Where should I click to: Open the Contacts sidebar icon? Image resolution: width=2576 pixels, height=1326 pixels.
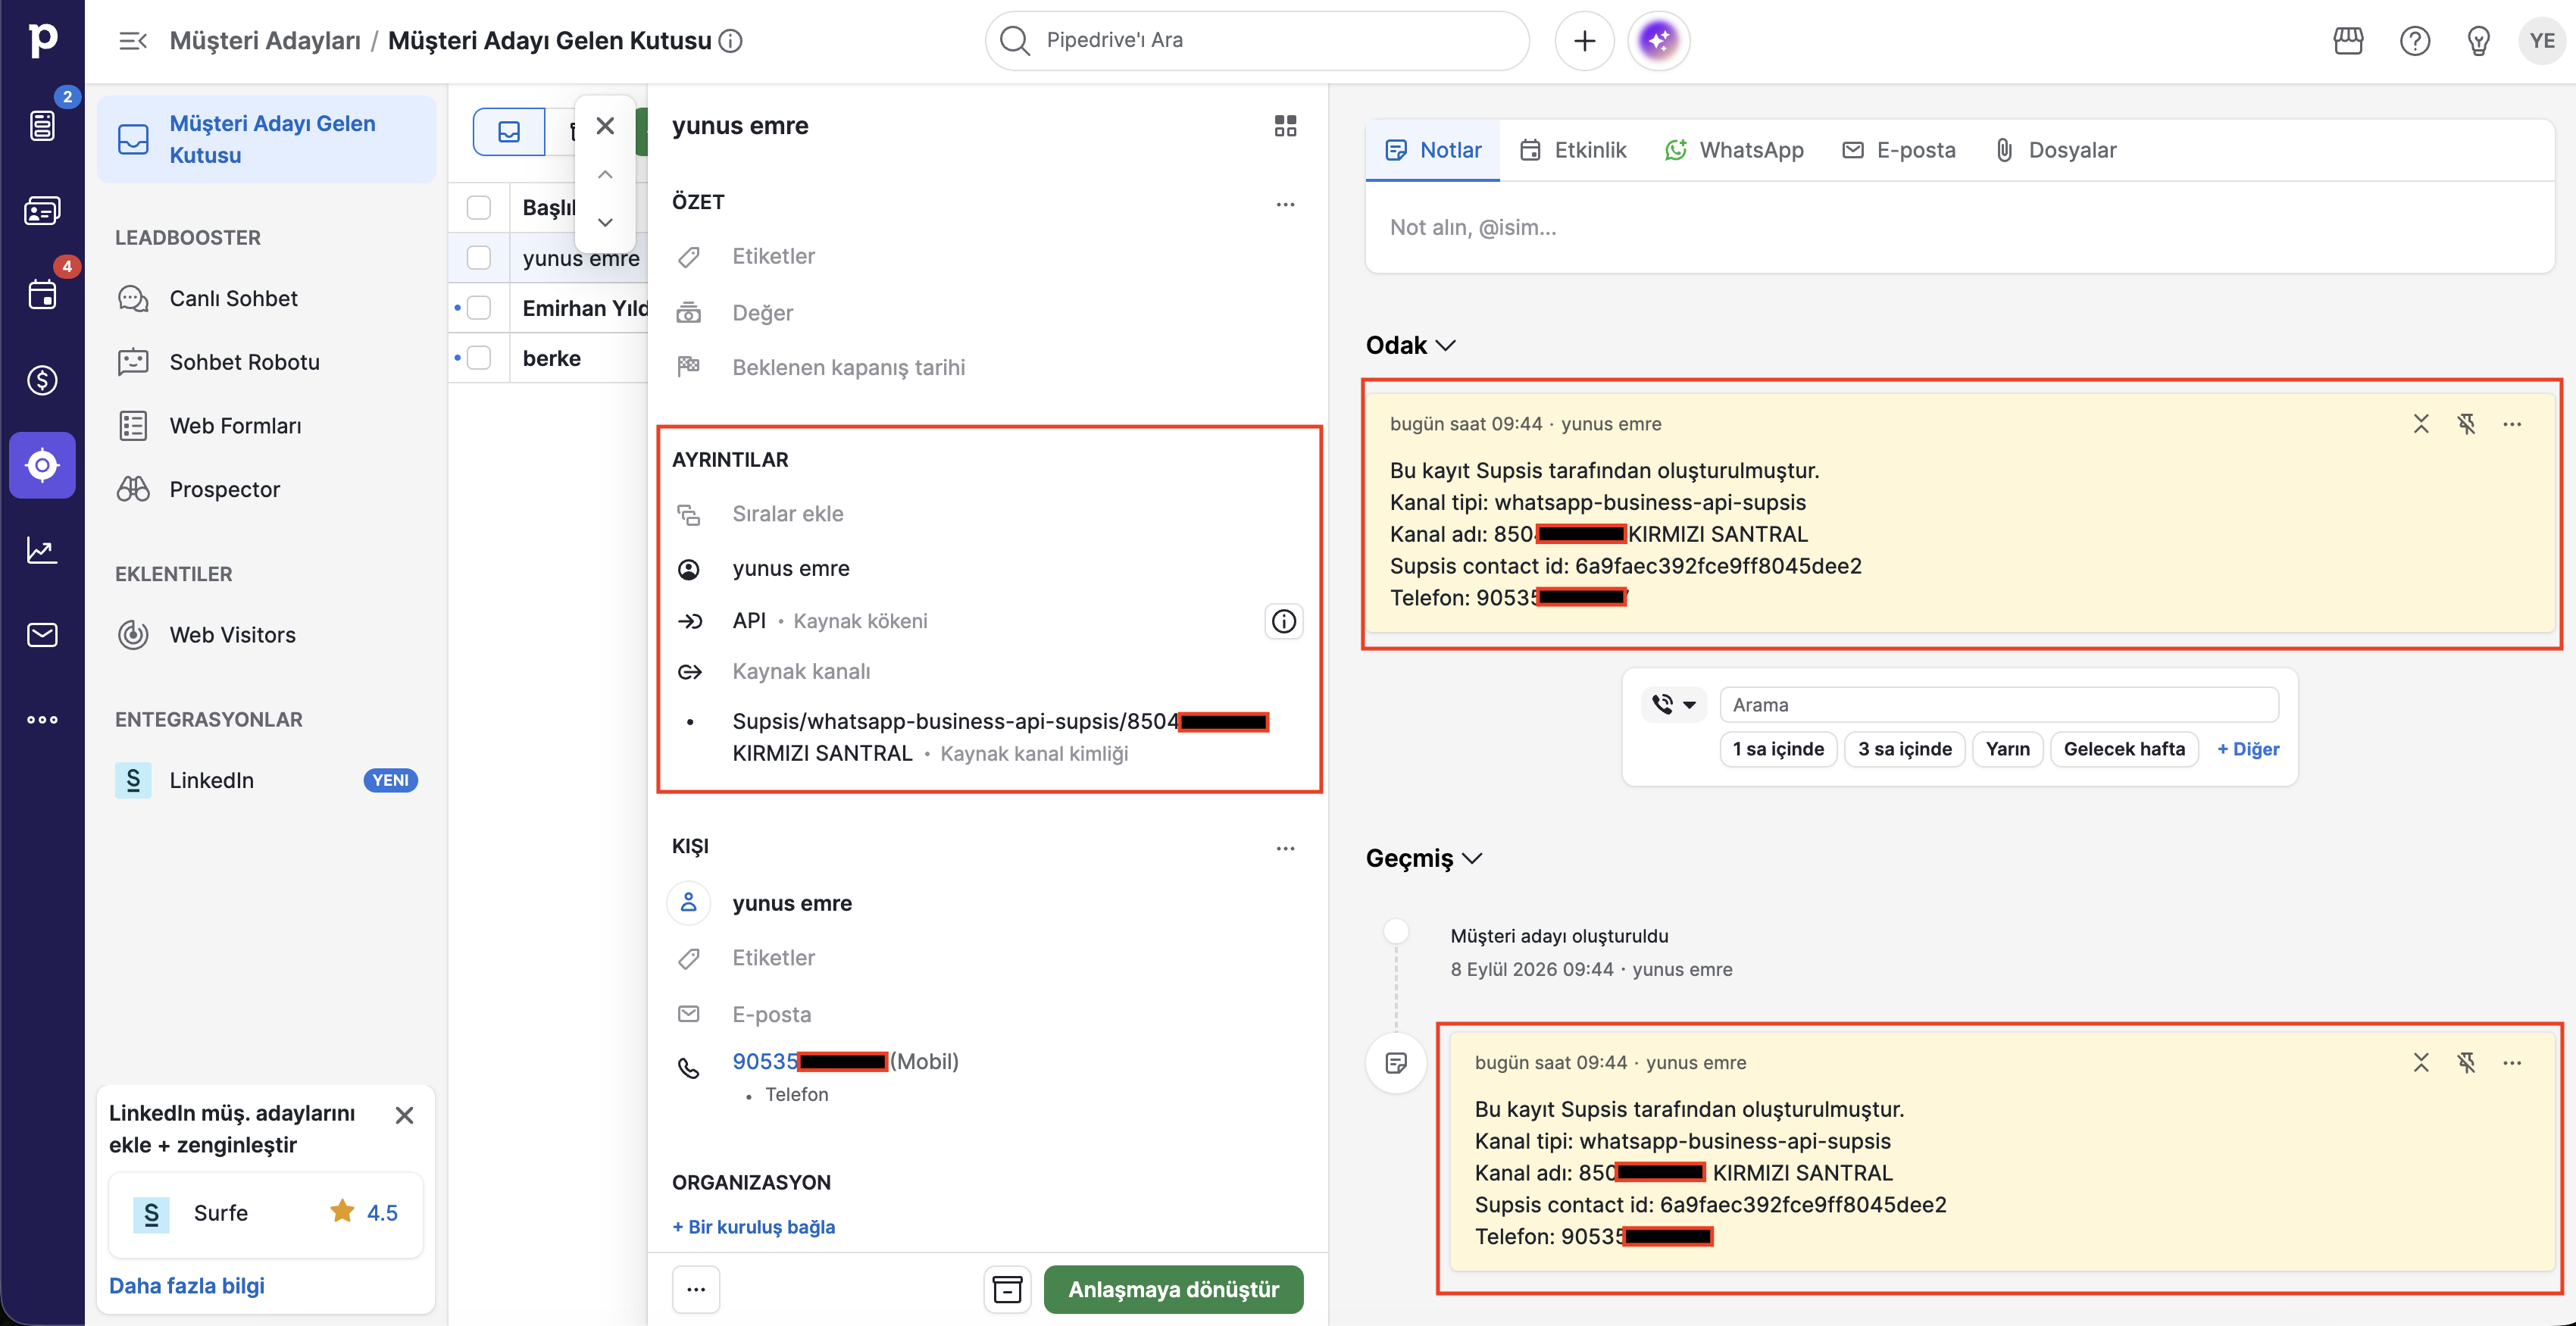[x=42, y=210]
